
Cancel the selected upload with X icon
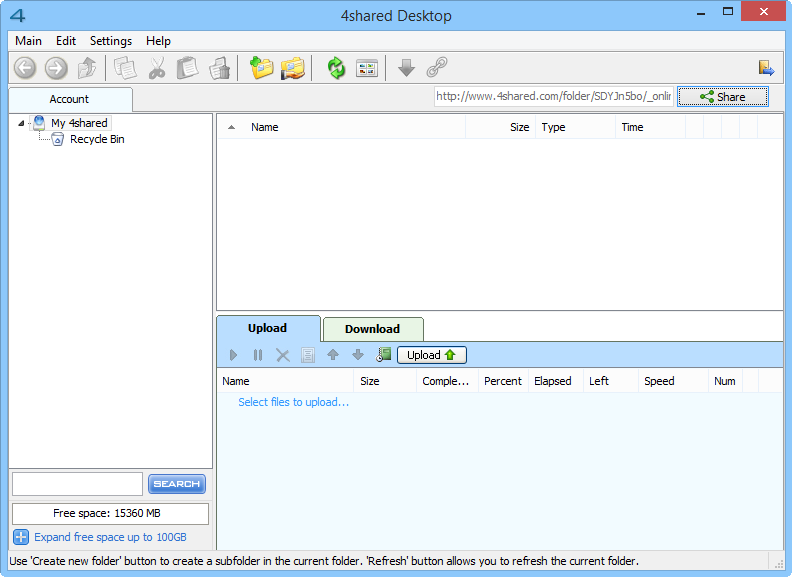point(283,355)
